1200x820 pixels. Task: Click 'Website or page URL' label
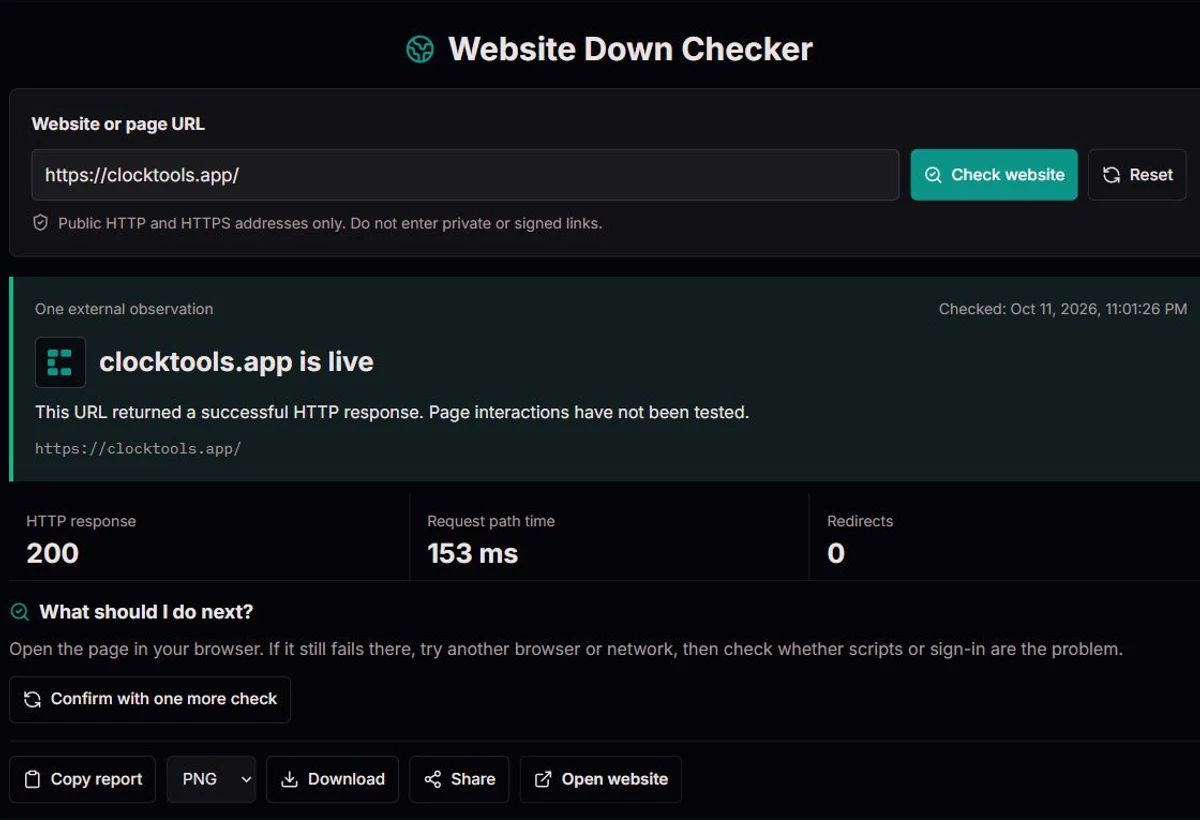click(118, 124)
